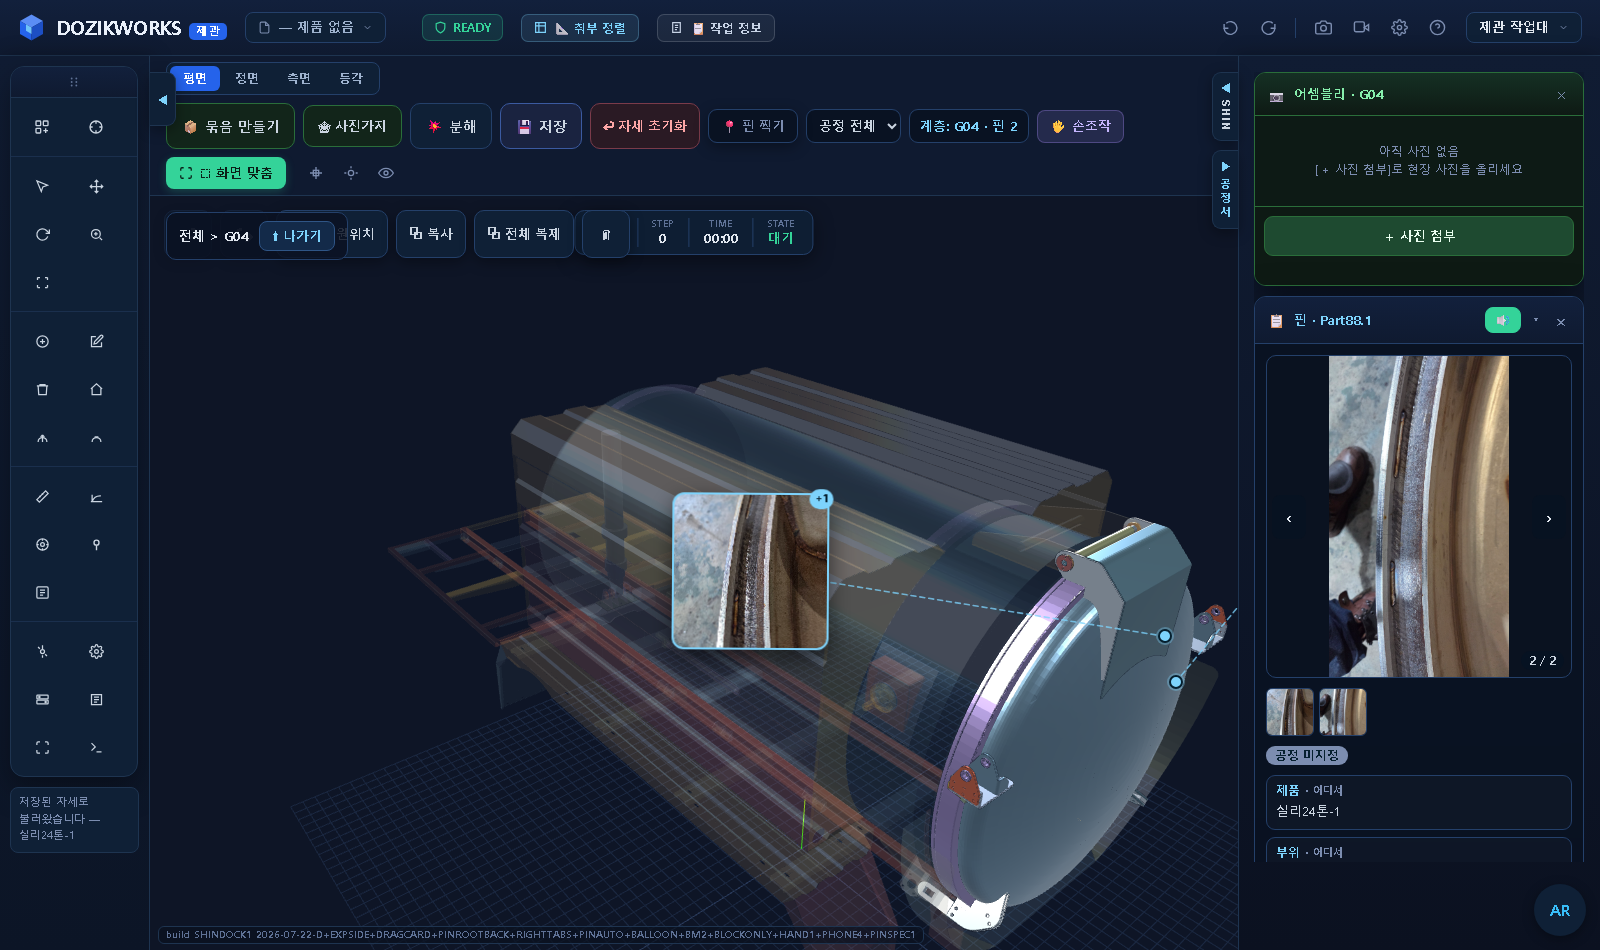
Task: Click the 전체 breadcrumb item
Action: (191, 236)
